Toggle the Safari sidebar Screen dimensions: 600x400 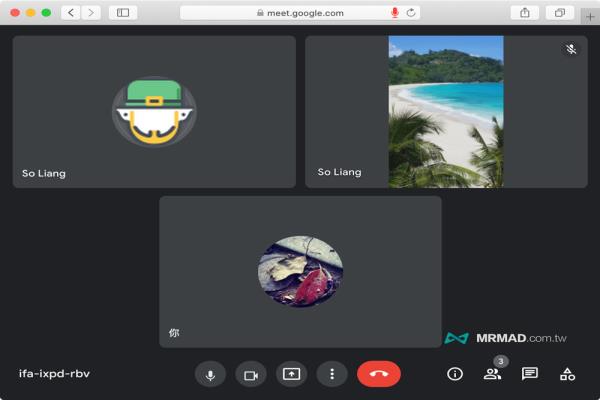(123, 13)
